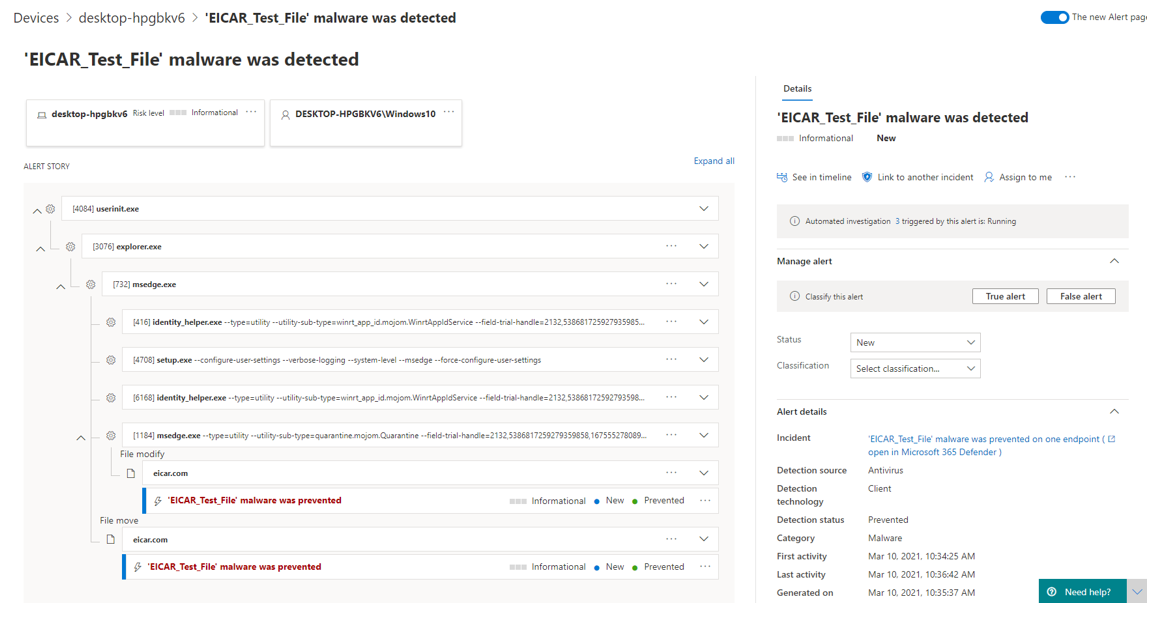1161x623 pixels.
Task: Click file icon of File modify eicar.com
Action: [x=130, y=473]
